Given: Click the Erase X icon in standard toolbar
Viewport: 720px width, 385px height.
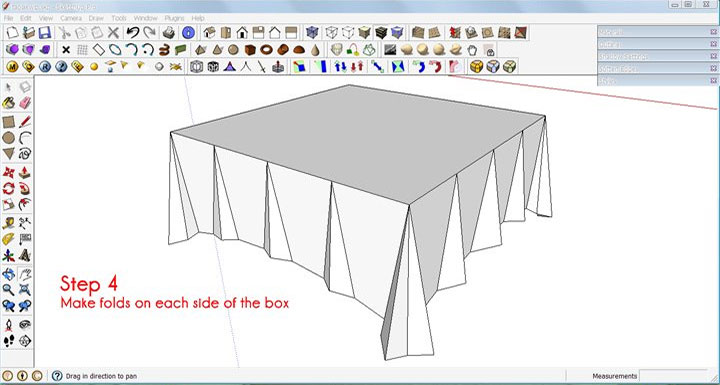Looking at the screenshot, I should click(x=113, y=33).
